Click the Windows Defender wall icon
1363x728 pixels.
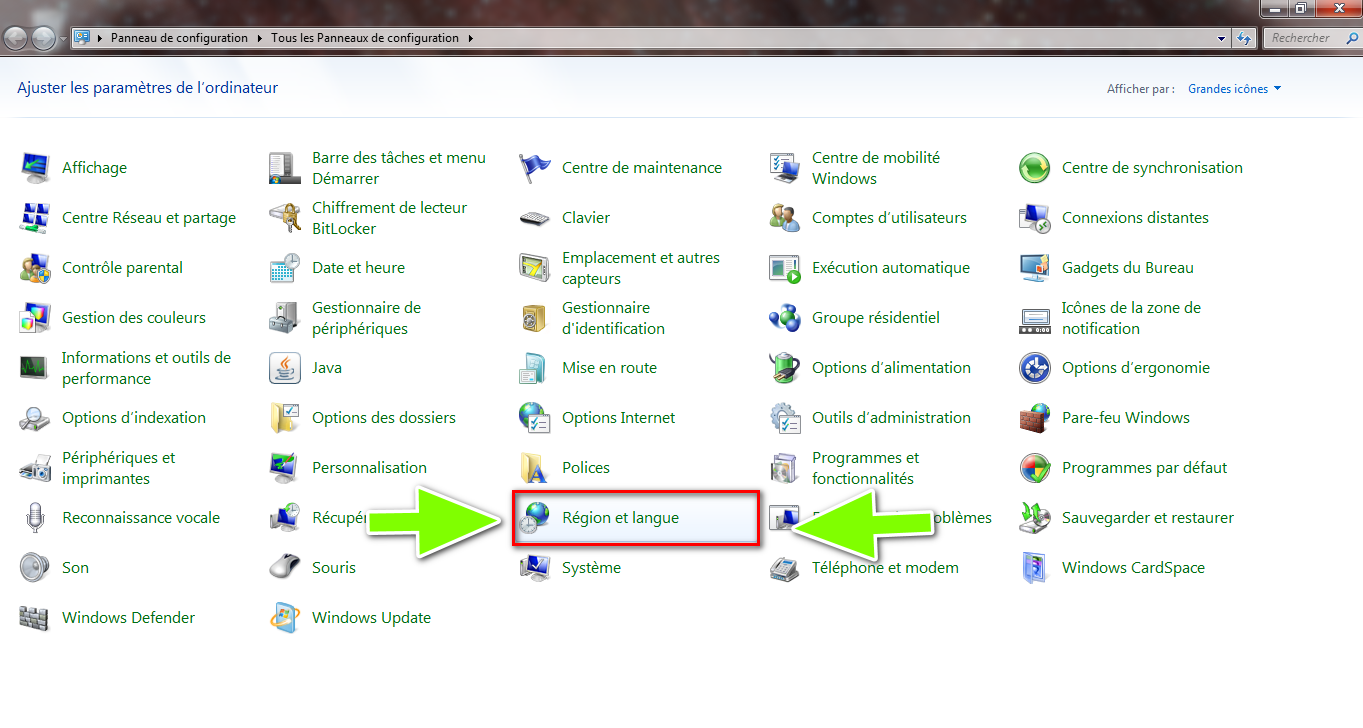click(35, 618)
